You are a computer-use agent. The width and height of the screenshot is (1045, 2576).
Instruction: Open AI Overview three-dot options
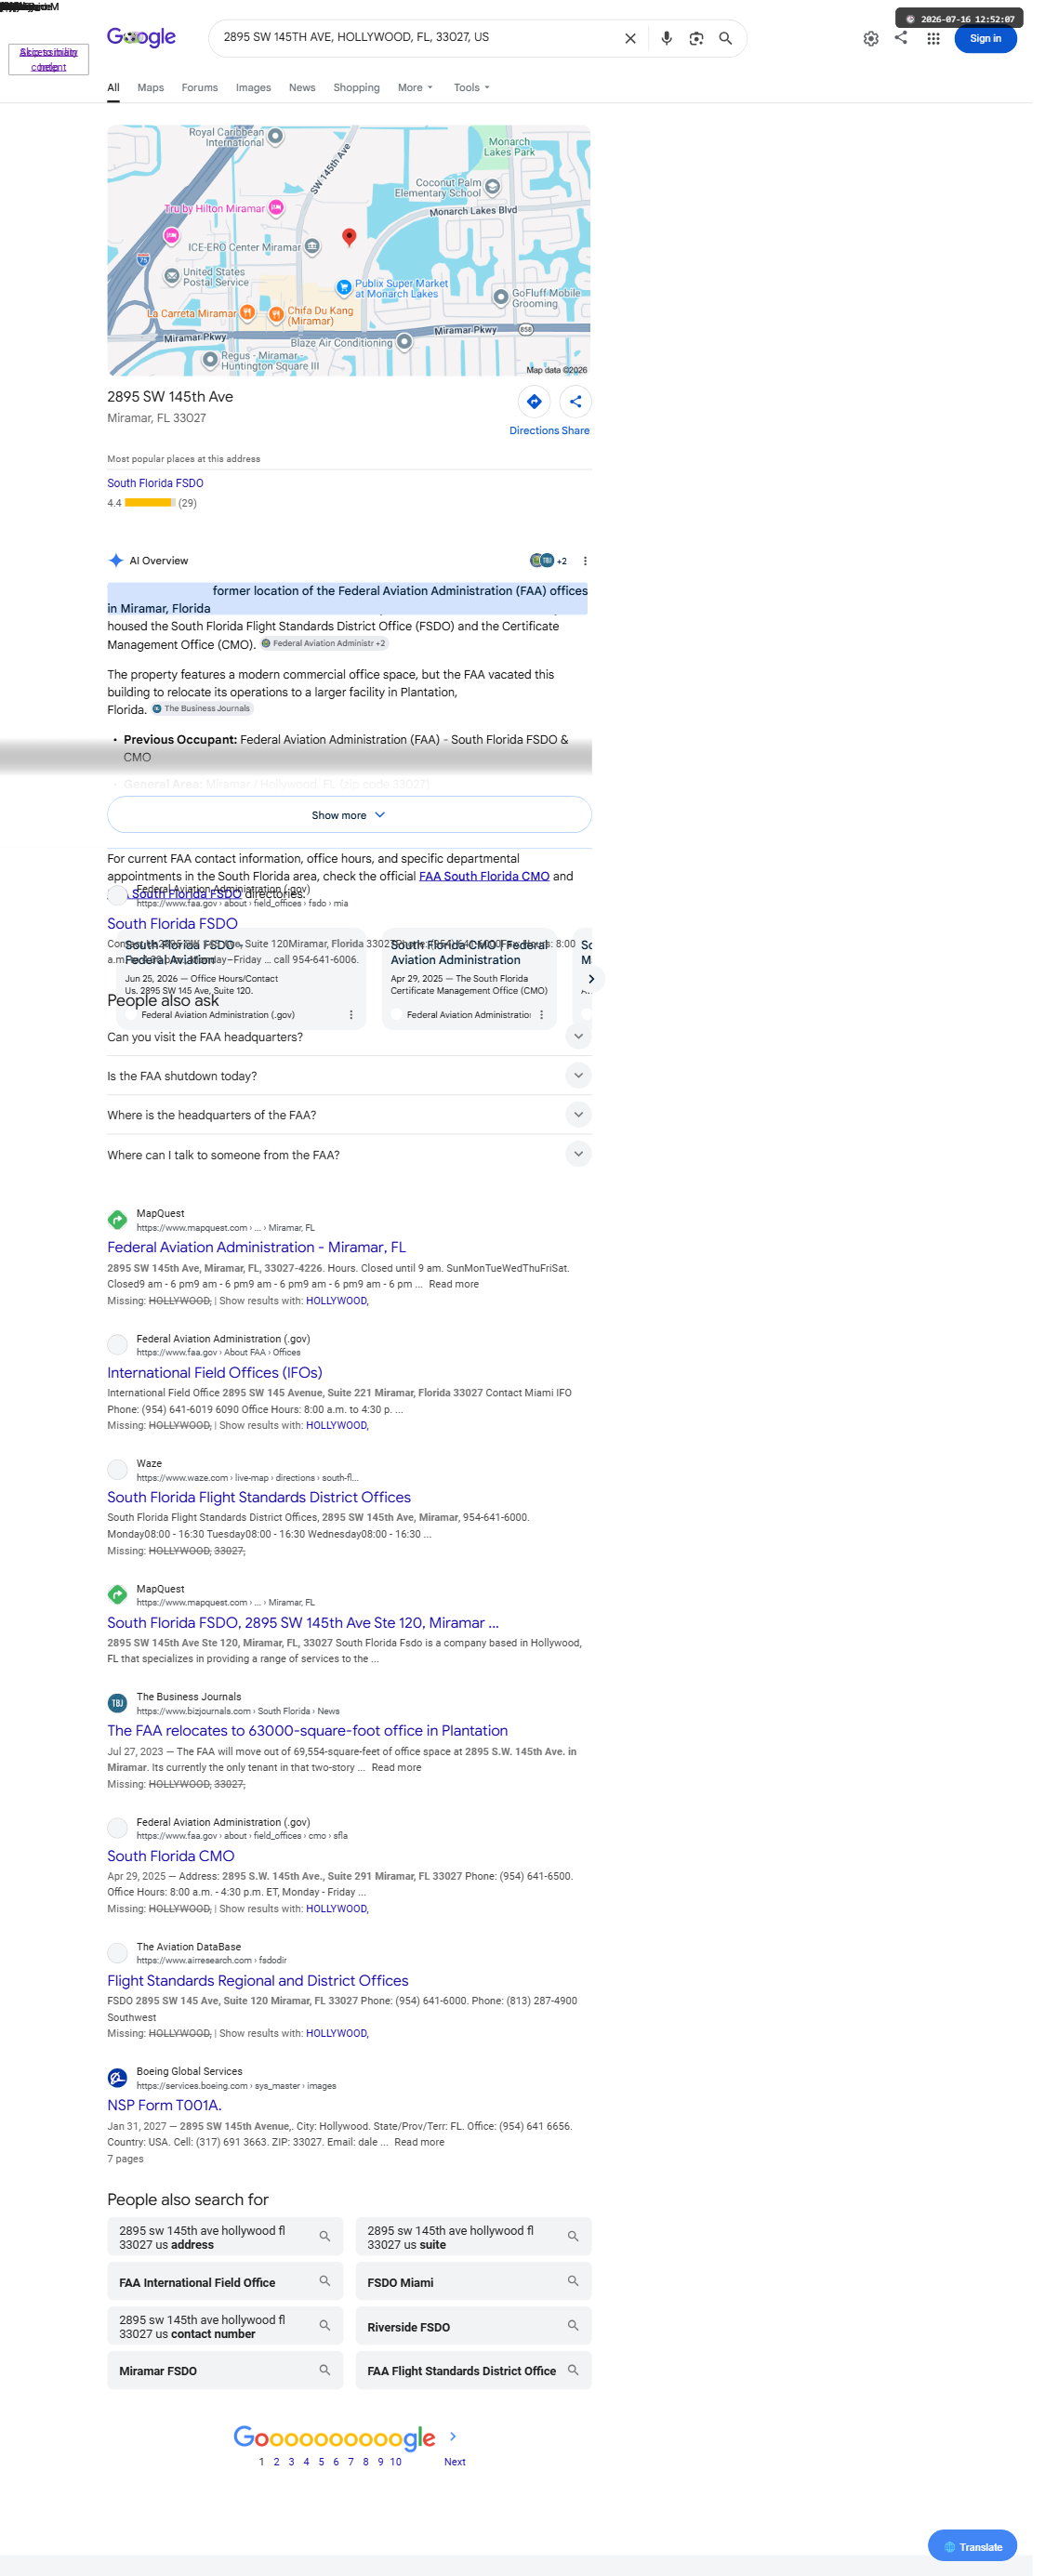tap(585, 561)
